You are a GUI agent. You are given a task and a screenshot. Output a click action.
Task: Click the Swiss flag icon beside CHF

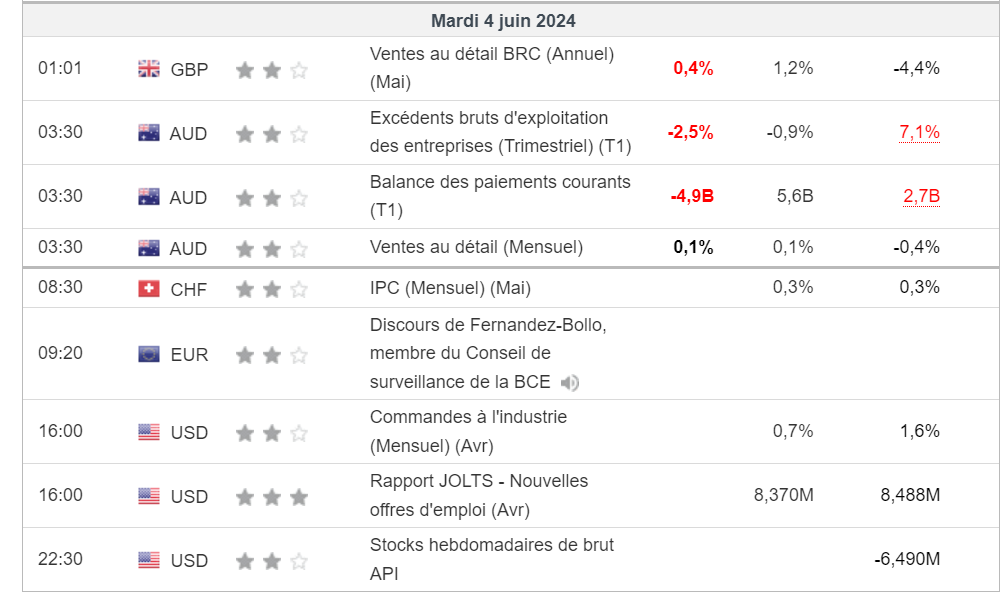tap(148, 289)
